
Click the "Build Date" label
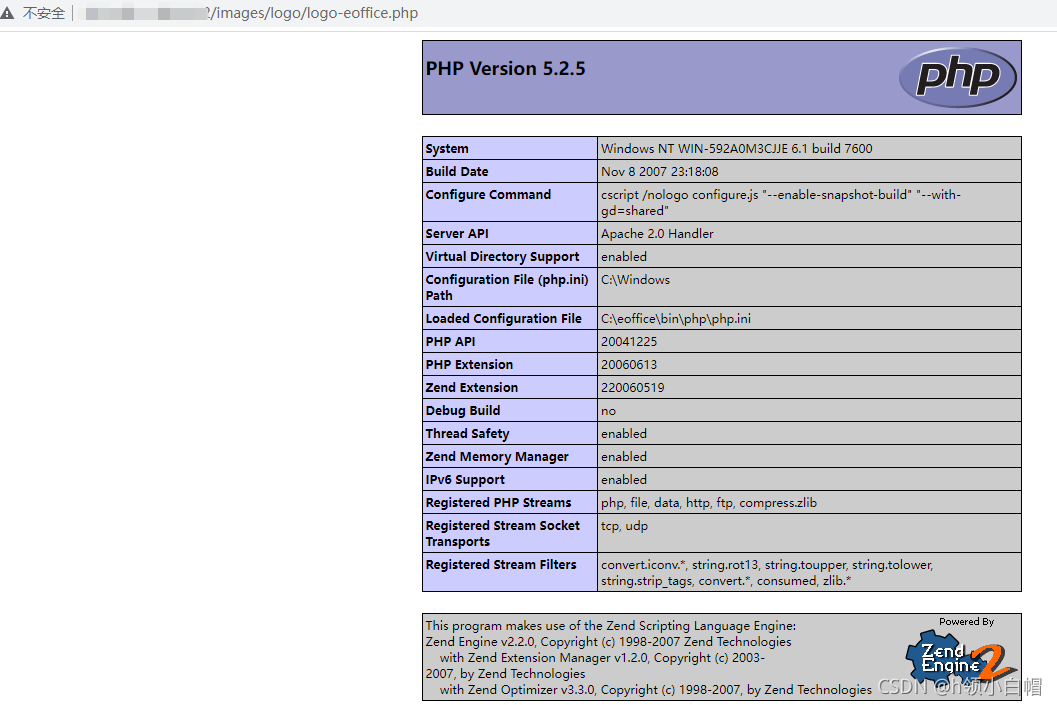pyautogui.click(x=457, y=171)
